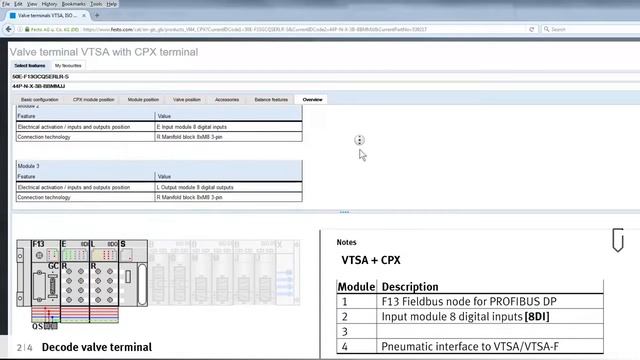
Task: Click Module 3 Connection technology label
Action: pos(44,198)
